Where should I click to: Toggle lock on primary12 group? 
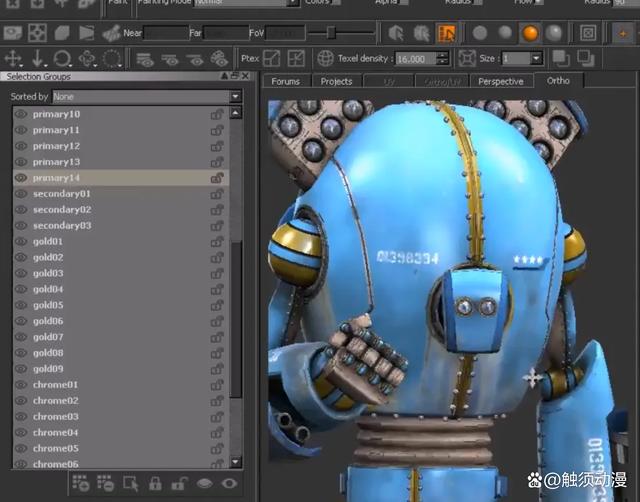217,146
